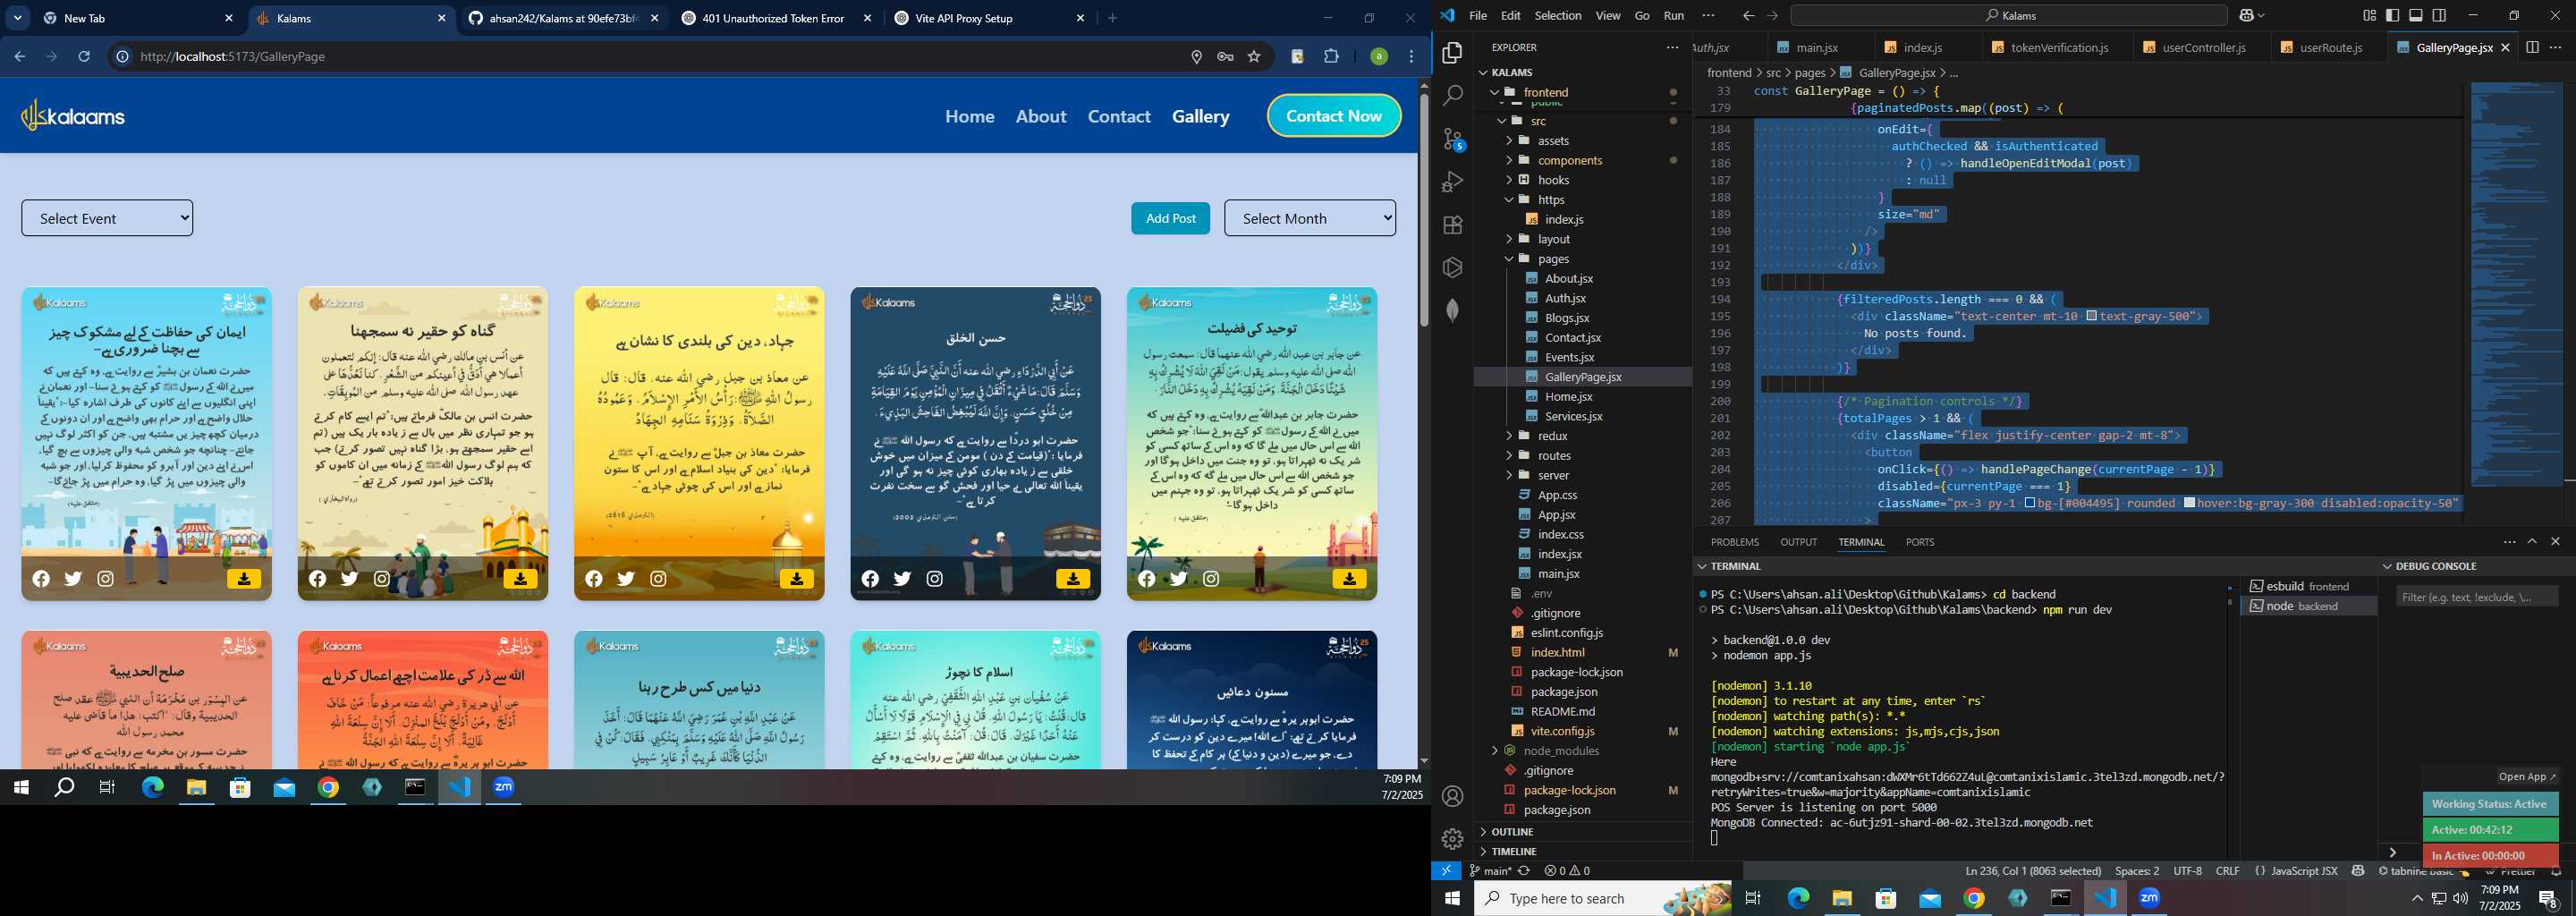Open the browser Extensions puzzle icon

[x=1331, y=57]
